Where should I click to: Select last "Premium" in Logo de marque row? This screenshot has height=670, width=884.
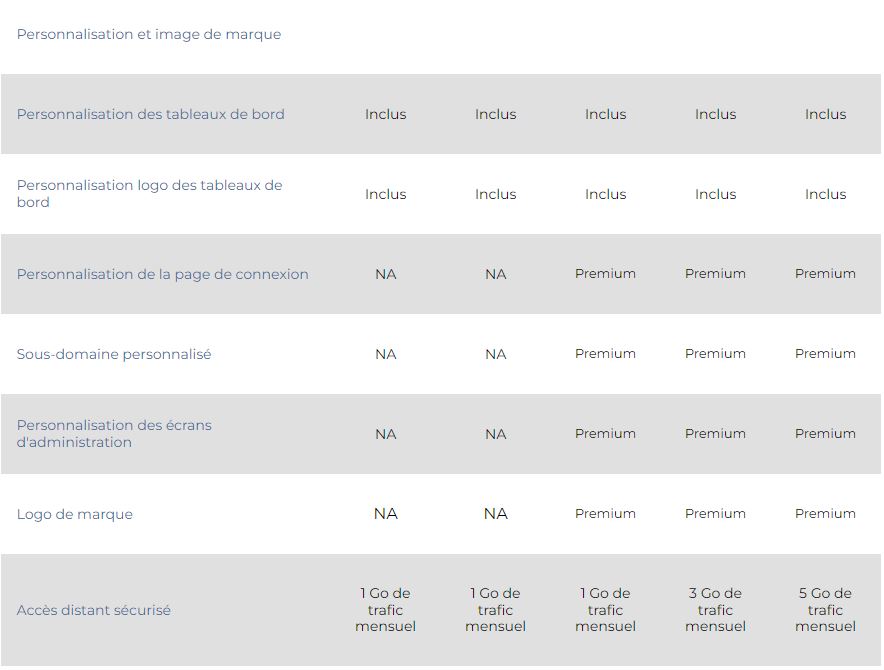826,514
